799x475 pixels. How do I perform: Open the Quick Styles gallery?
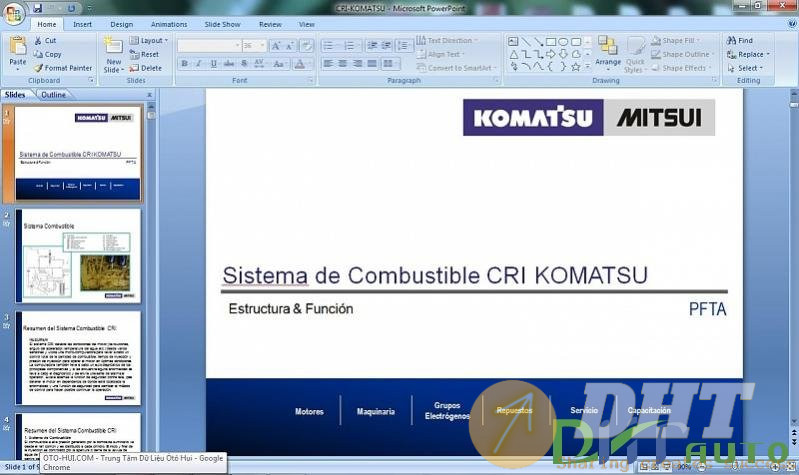[x=635, y=55]
